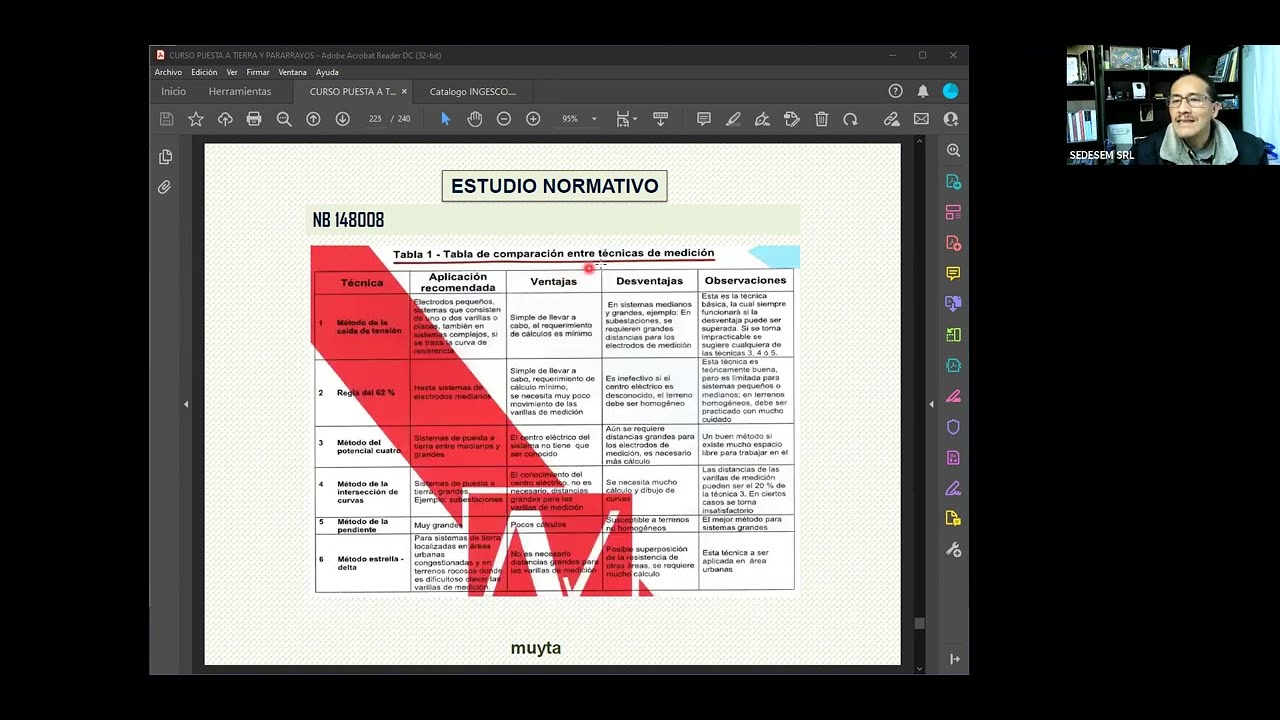
Task: Upload the file to cloud
Action: point(225,119)
